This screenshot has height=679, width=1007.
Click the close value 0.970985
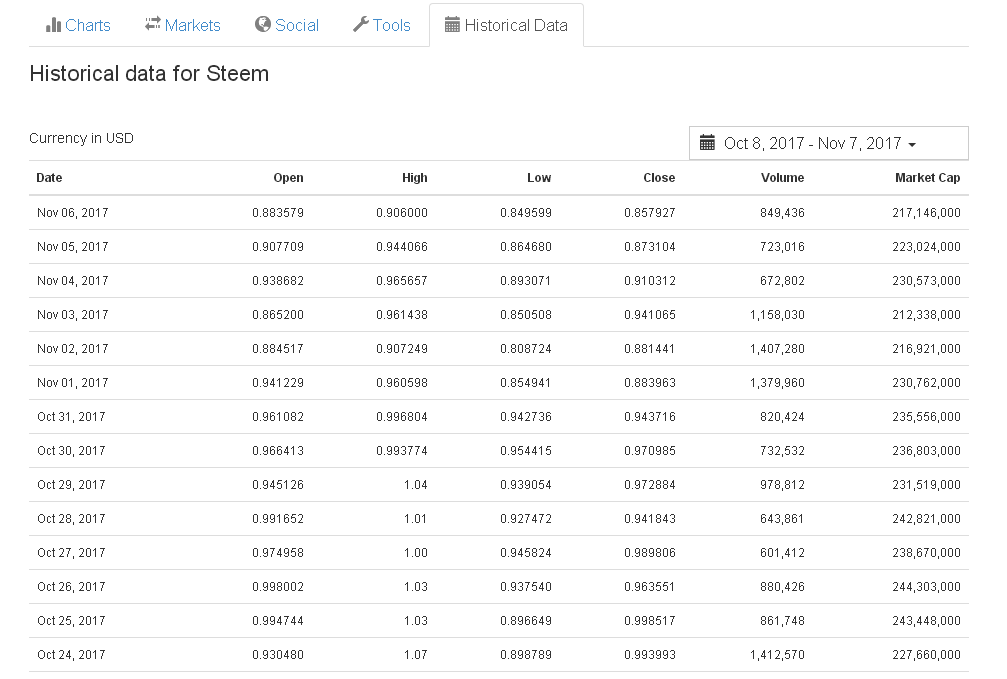tap(650, 451)
